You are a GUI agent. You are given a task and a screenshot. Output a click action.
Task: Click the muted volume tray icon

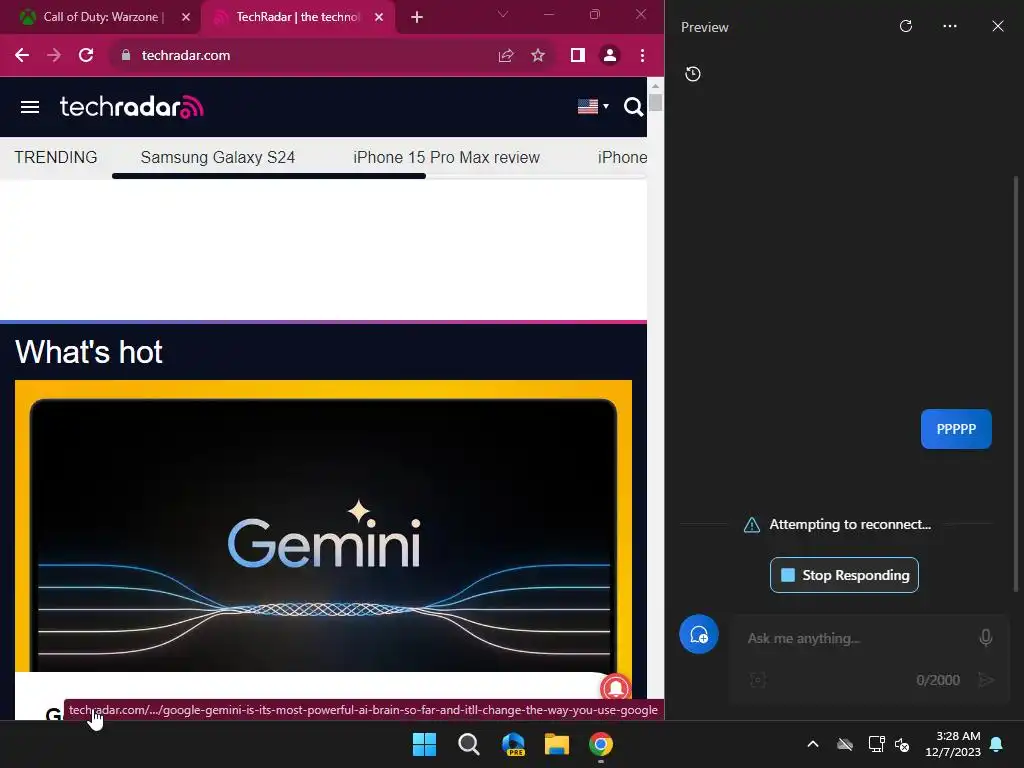tap(903, 744)
